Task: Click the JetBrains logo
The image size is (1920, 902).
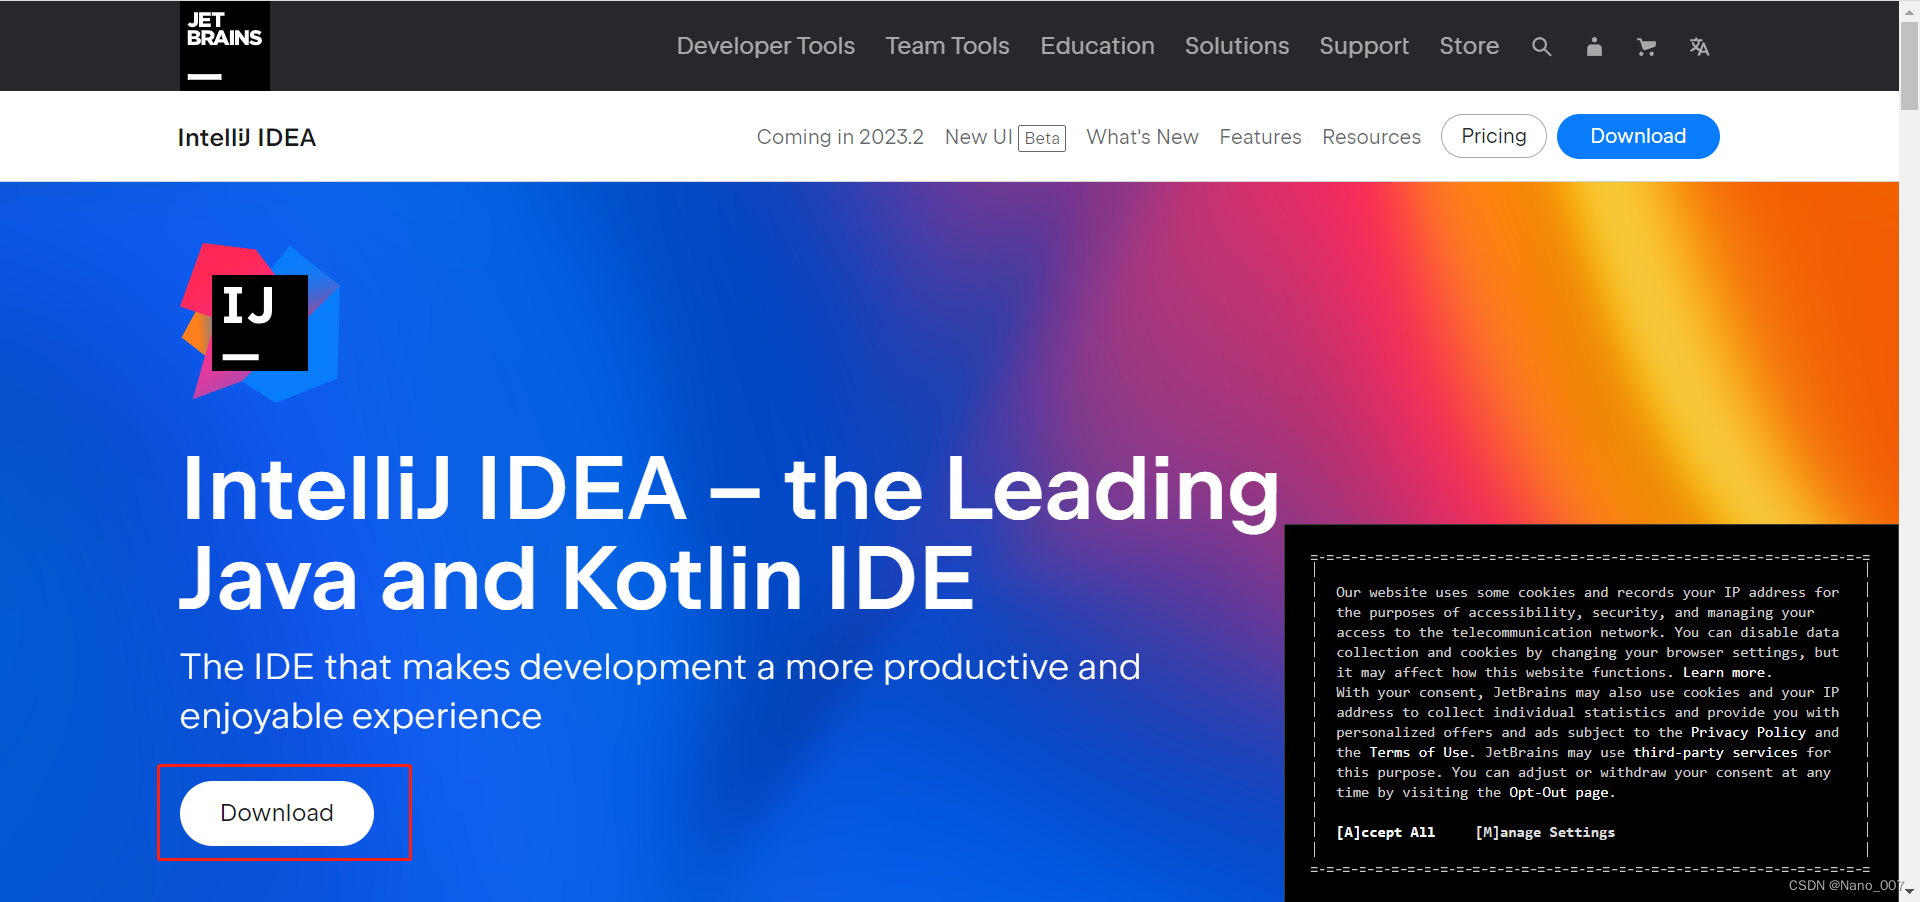Action: (x=225, y=46)
